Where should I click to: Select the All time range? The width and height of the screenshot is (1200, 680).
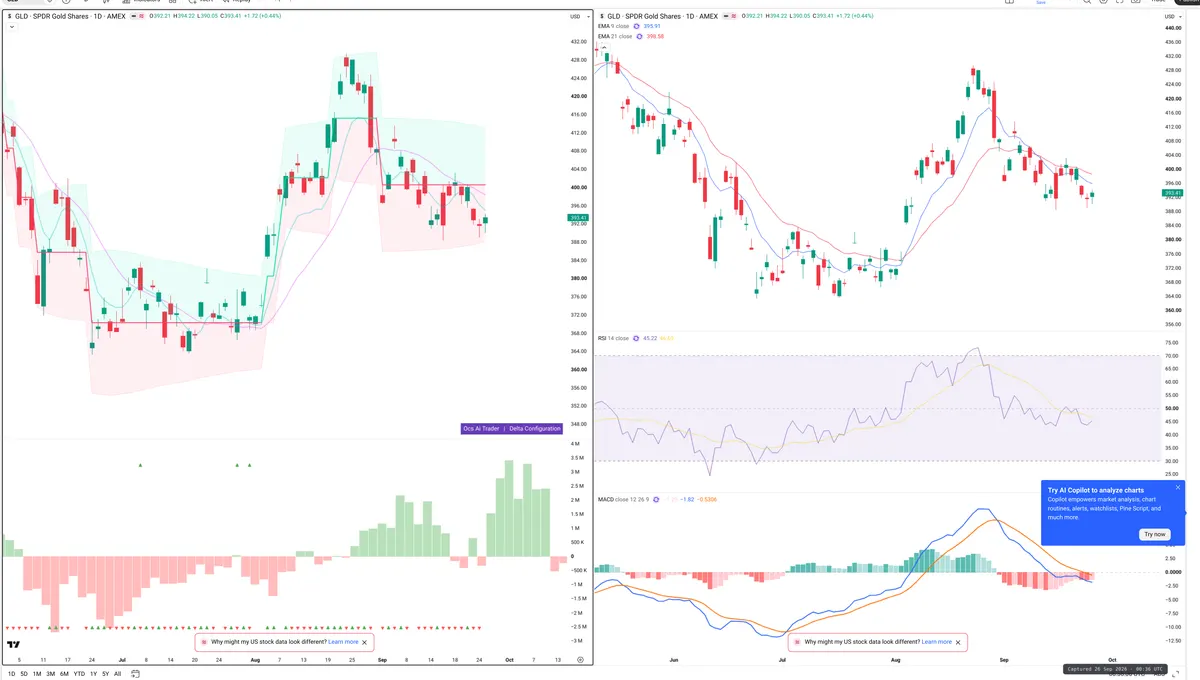pyautogui.click(x=117, y=674)
